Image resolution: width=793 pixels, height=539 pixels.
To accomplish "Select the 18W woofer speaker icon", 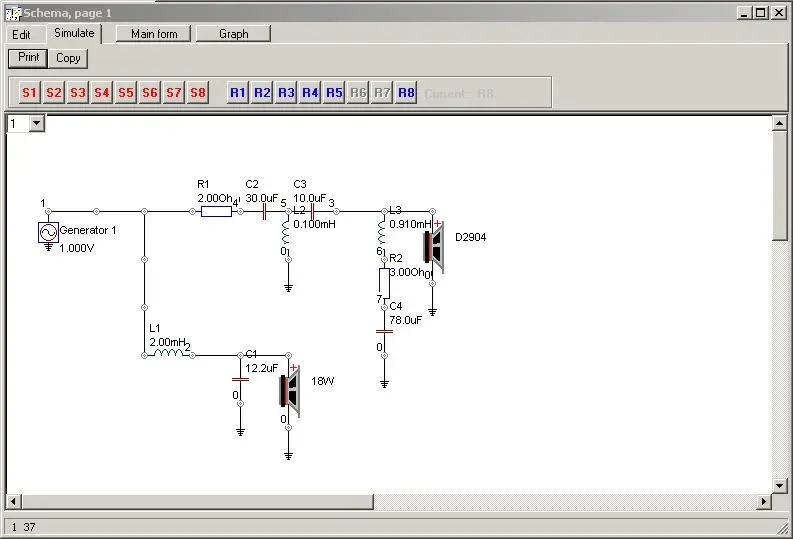I will point(290,390).
